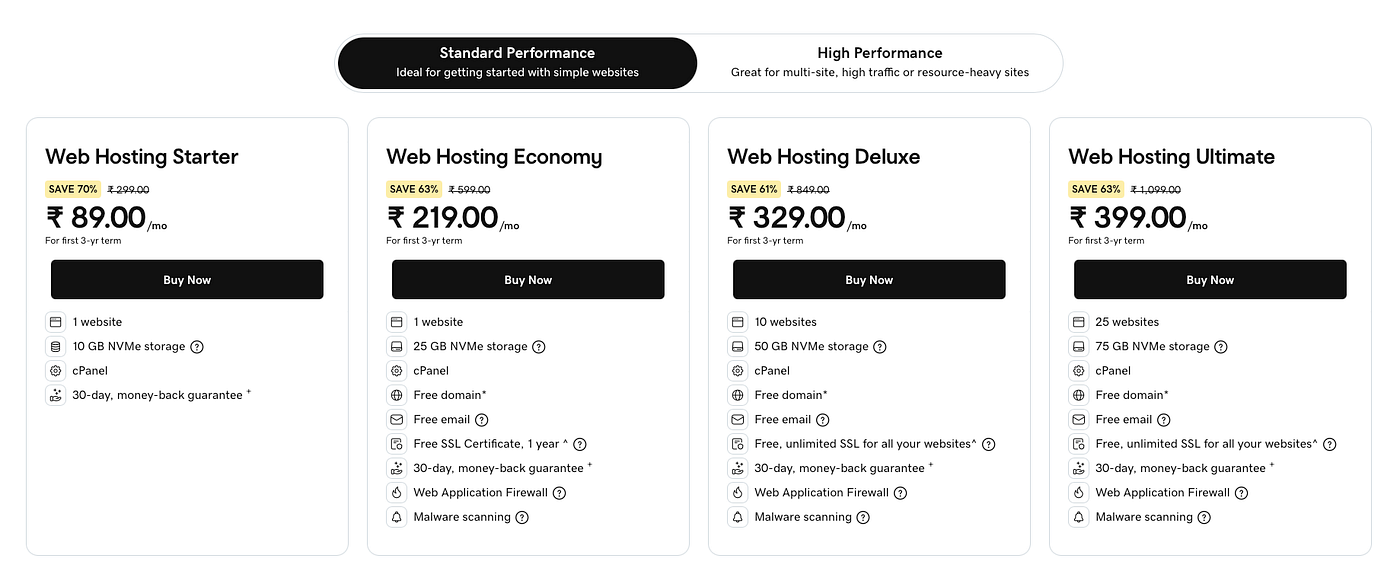The image size is (1400, 565).
Task: Switch to the High Performance tab
Action: [x=879, y=63]
